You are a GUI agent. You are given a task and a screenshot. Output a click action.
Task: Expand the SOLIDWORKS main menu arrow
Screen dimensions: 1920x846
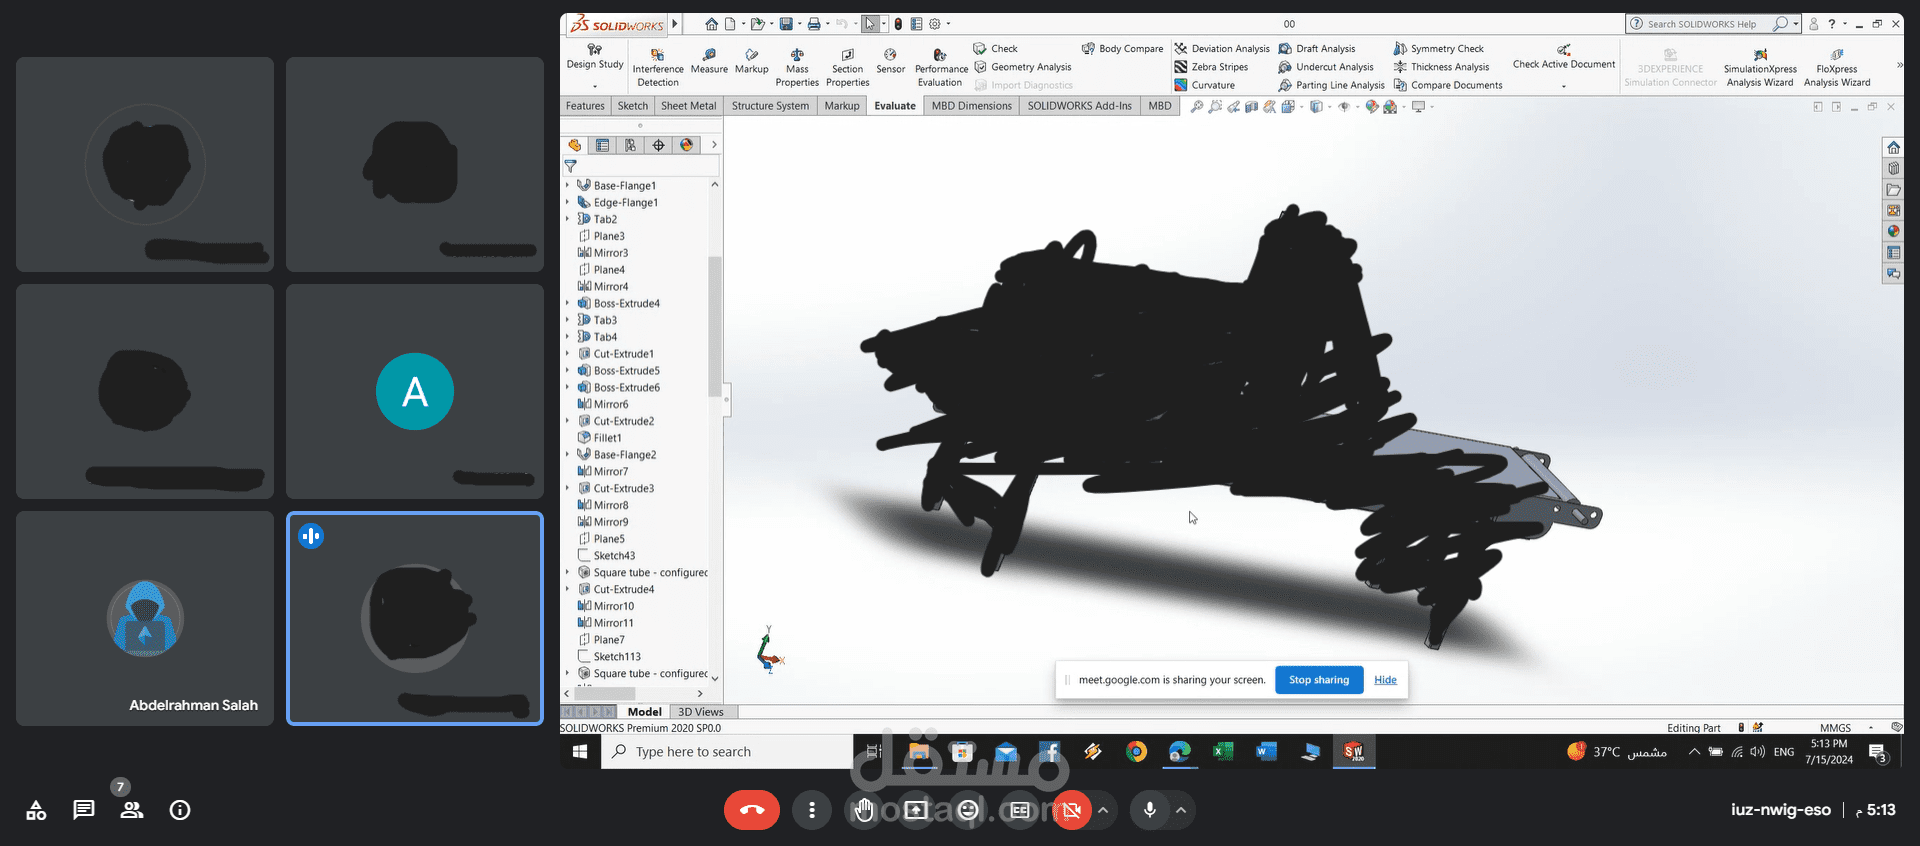pyautogui.click(x=675, y=24)
